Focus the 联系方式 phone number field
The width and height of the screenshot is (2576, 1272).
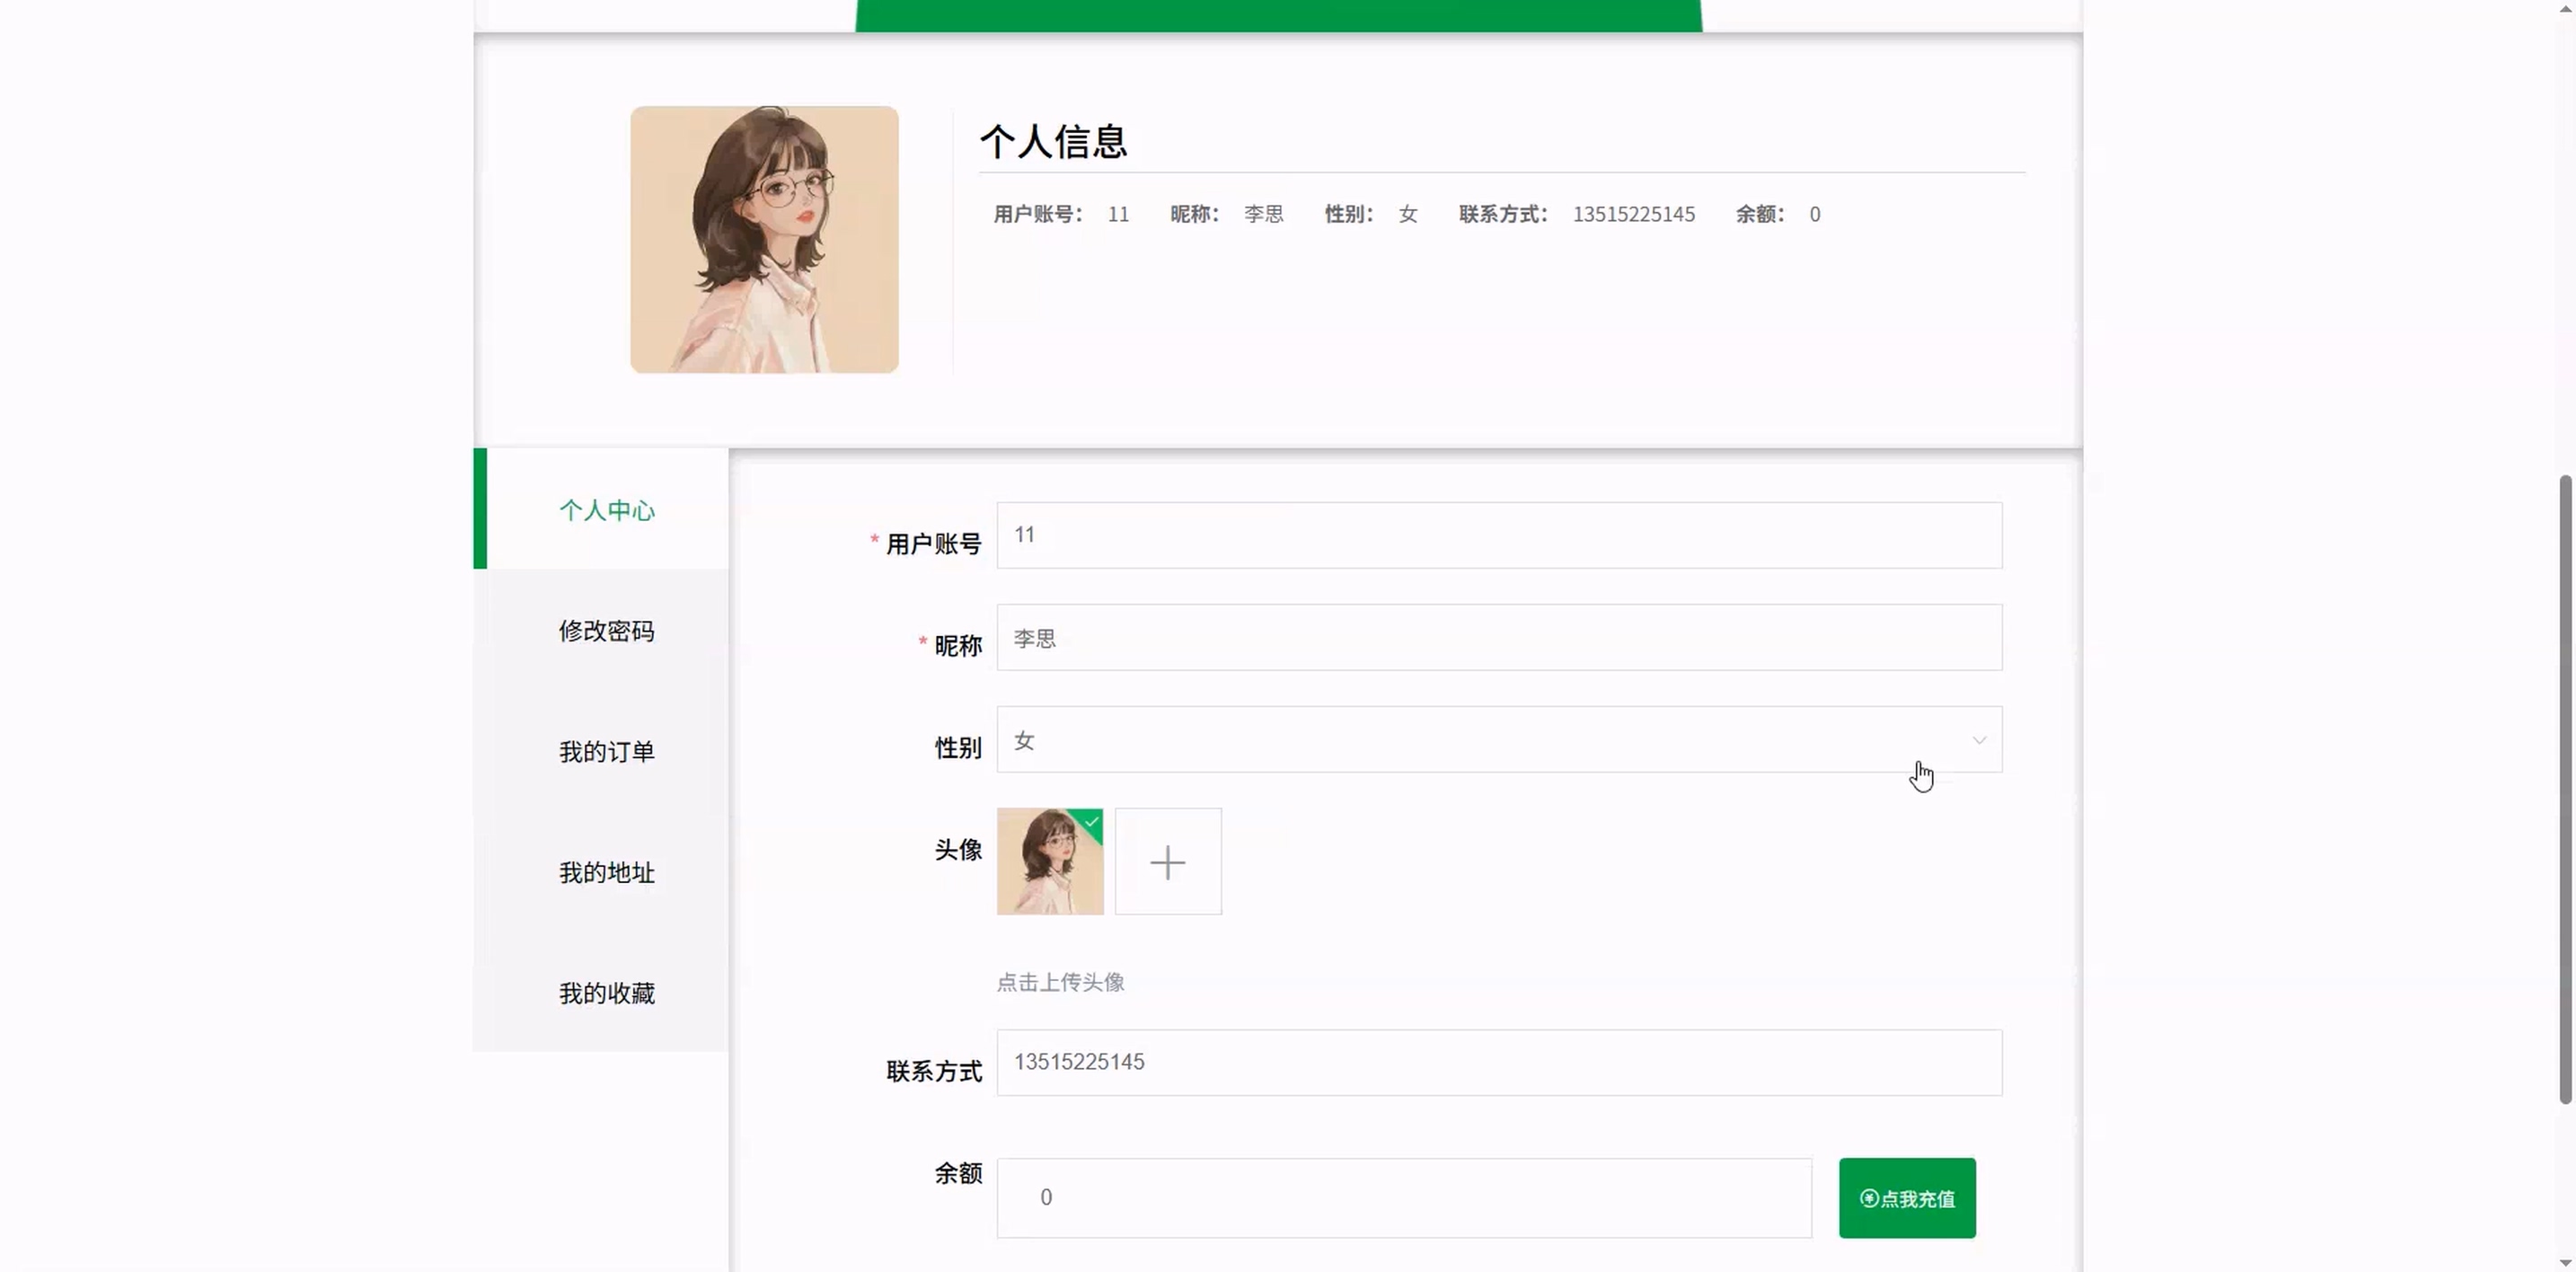pyautogui.click(x=1498, y=1062)
